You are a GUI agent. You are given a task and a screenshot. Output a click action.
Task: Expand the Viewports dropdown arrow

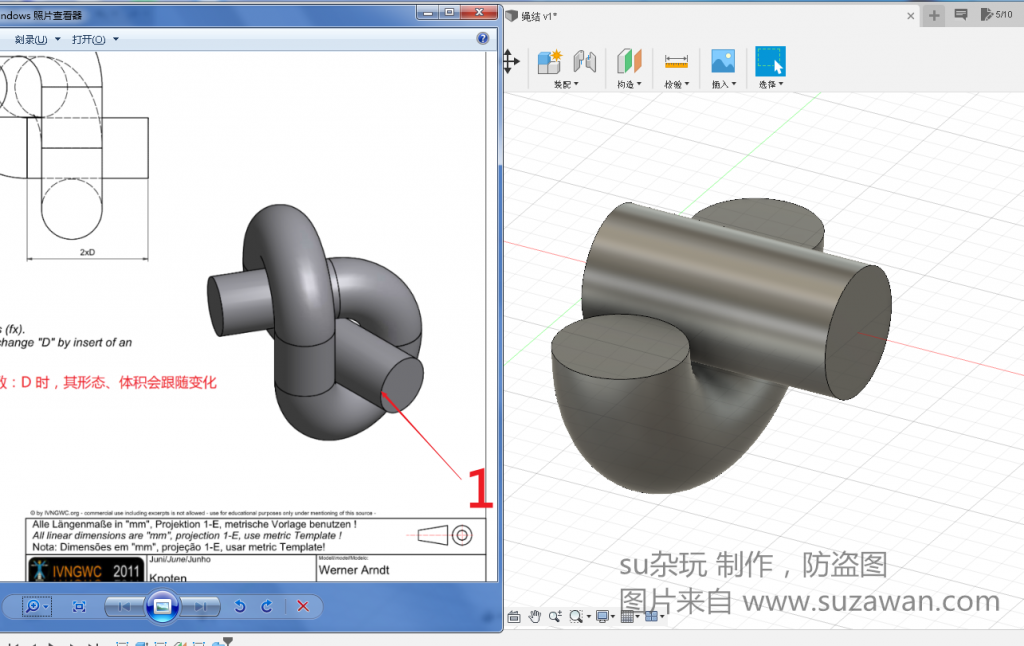[x=662, y=617]
